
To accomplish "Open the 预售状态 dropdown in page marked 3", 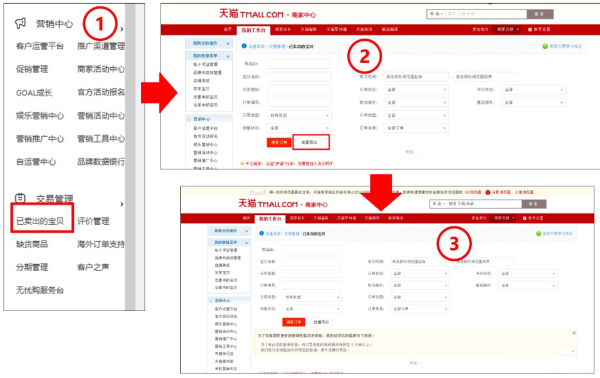I will [312, 309].
